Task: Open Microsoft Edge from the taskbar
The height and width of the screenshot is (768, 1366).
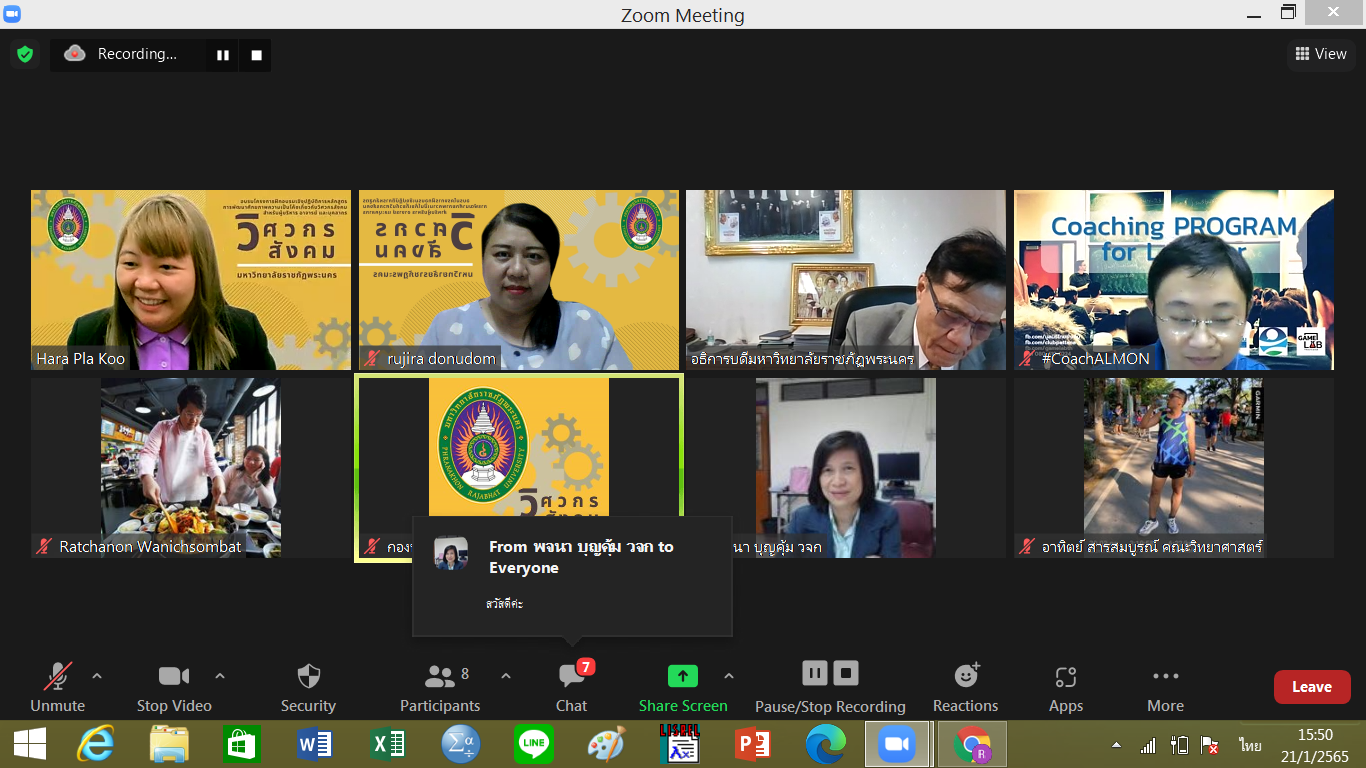Action: coord(825,745)
